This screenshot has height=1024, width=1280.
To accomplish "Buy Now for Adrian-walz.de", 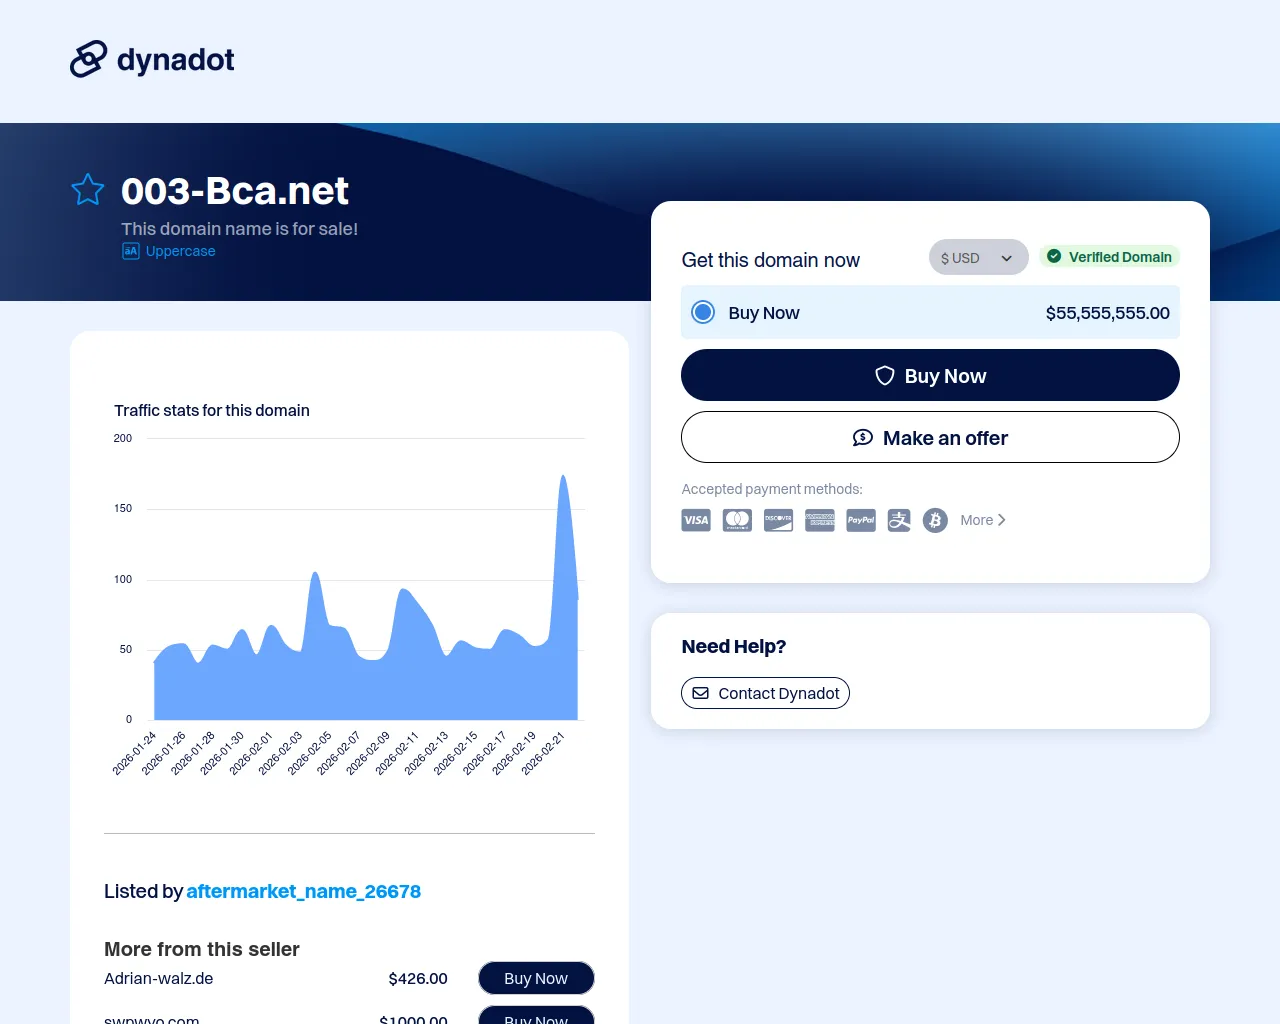I will click(x=536, y=978).
